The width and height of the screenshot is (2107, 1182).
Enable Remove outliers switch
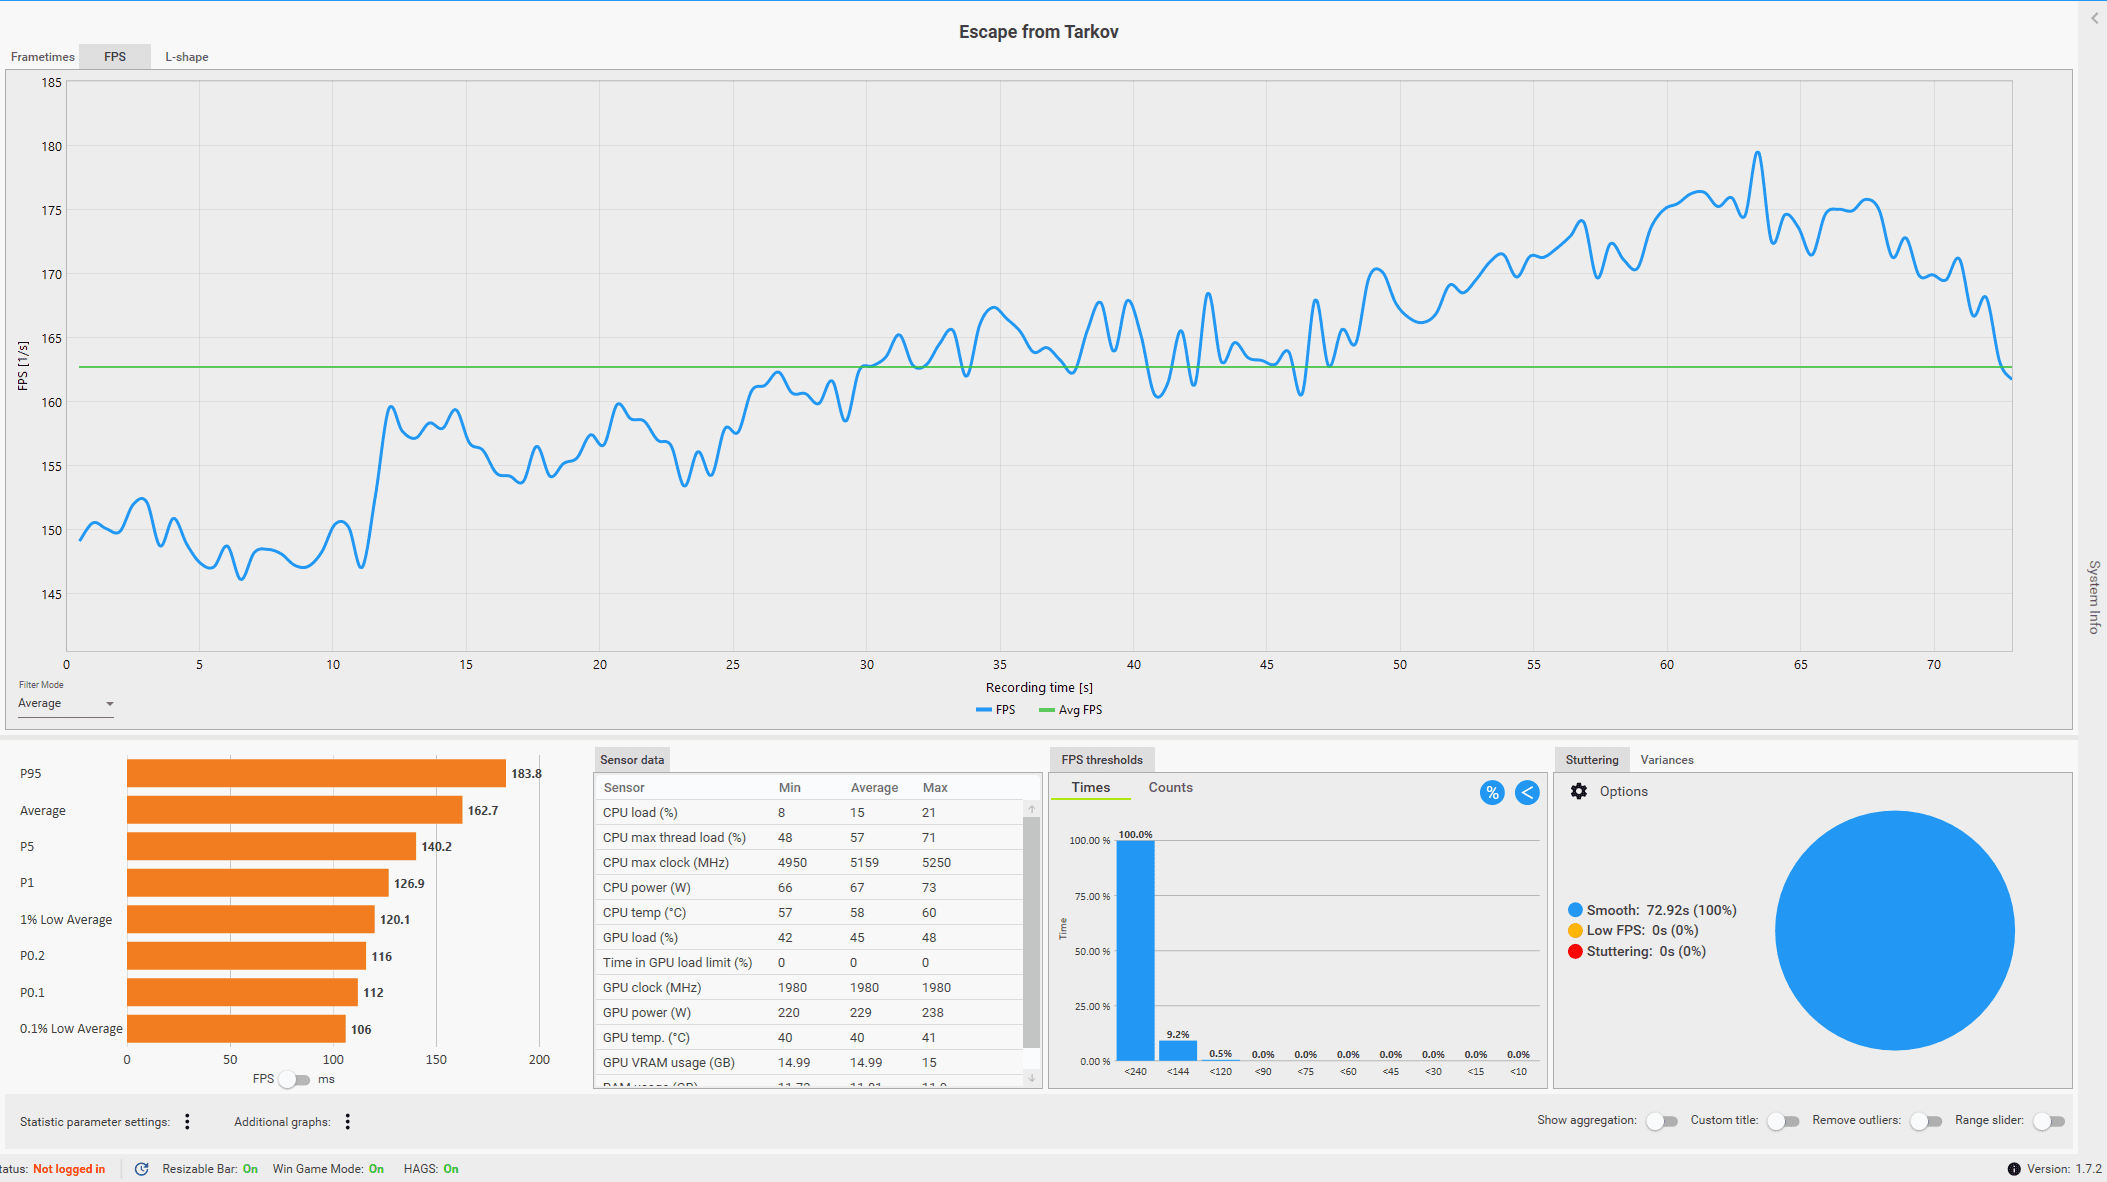coord(1926,1121)
